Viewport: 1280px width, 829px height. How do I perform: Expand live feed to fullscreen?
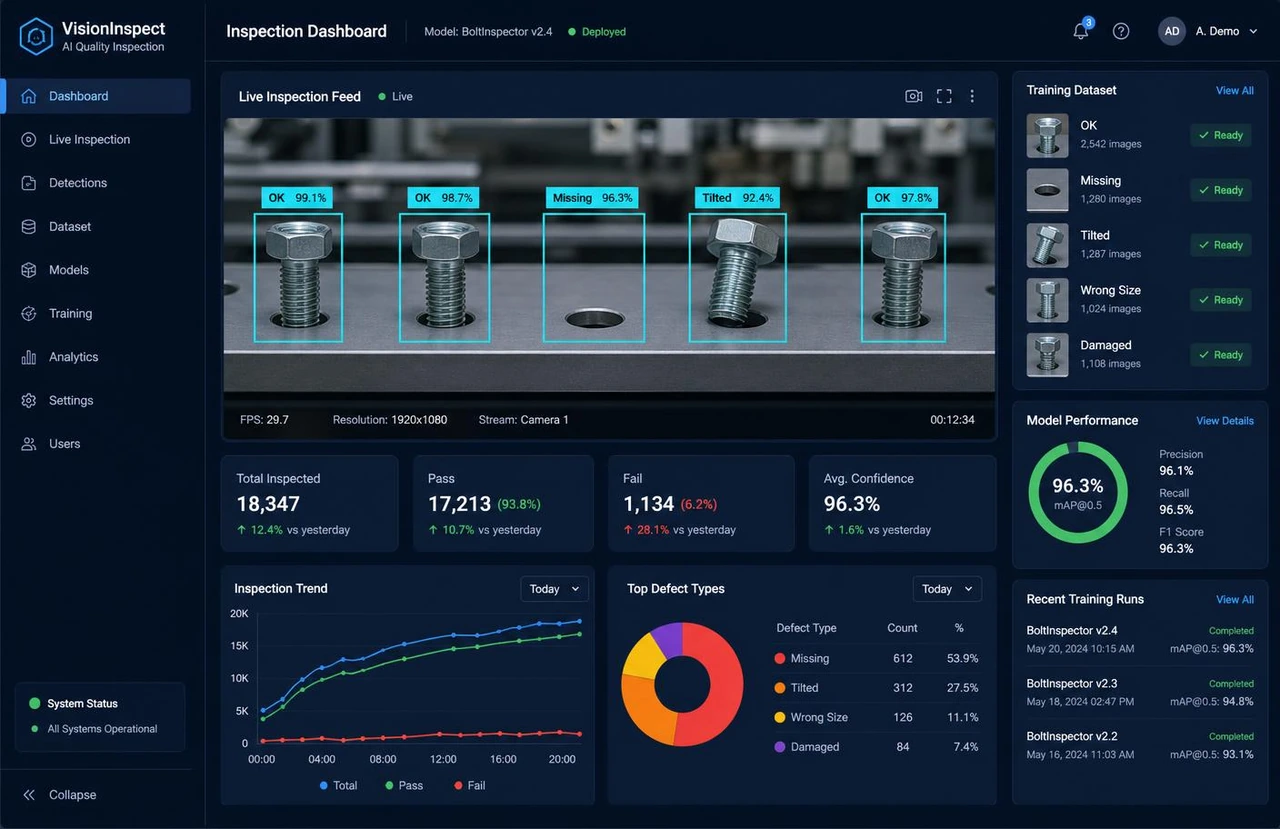[944, 96]
